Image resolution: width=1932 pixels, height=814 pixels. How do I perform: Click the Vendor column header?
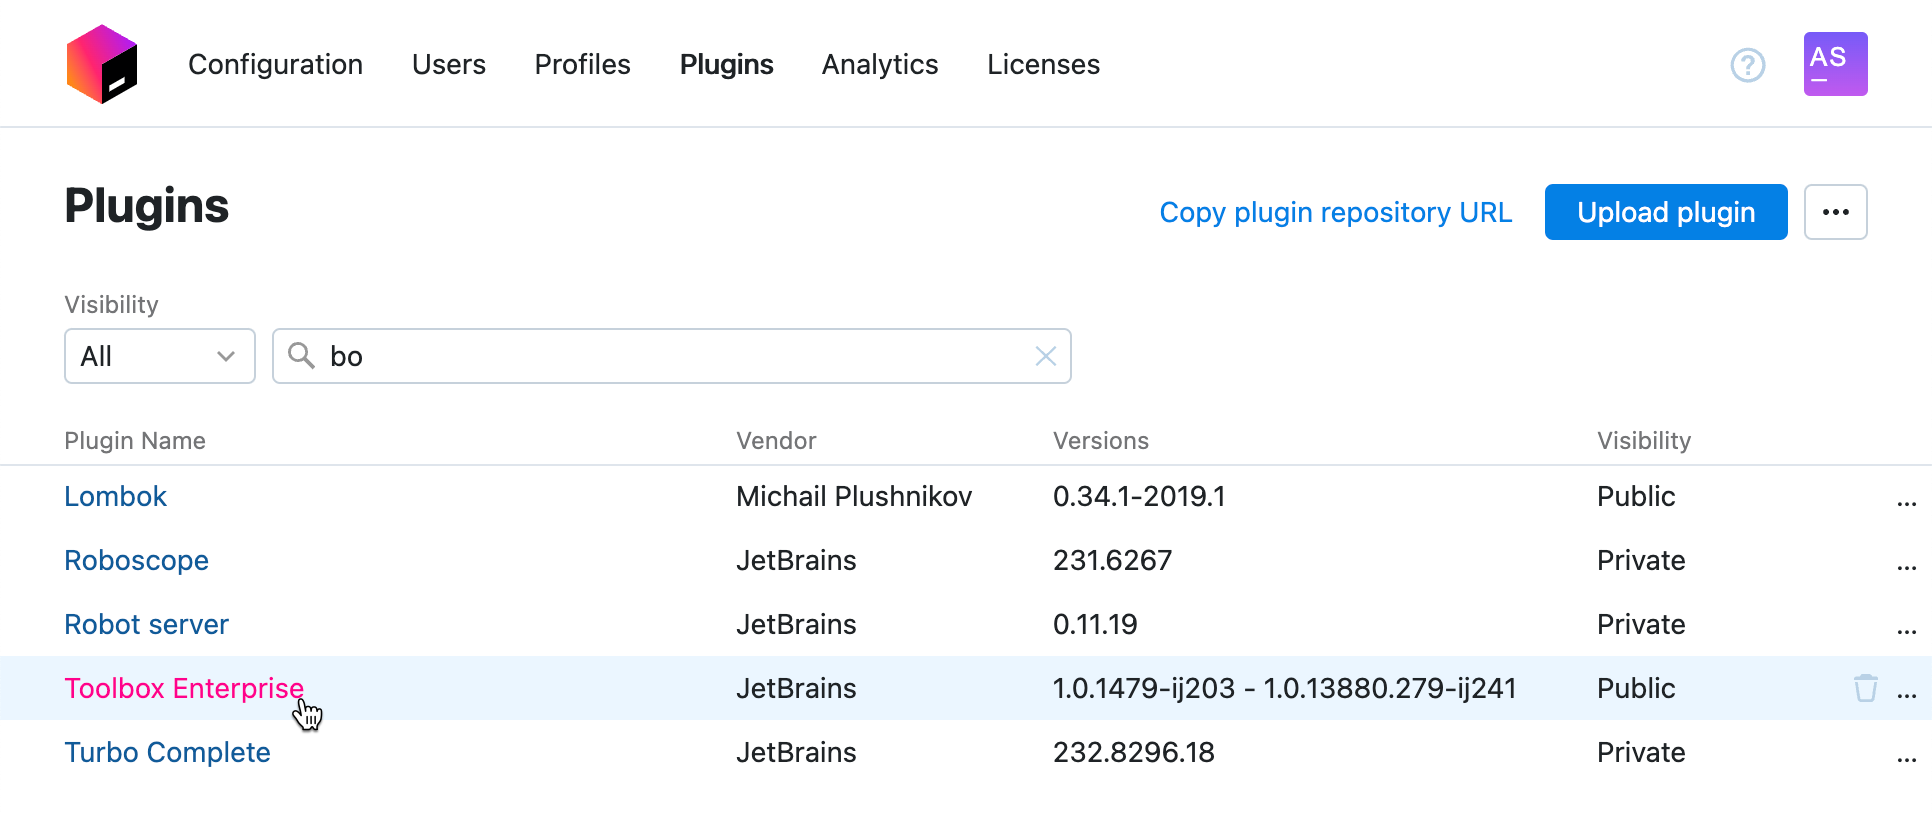(x=776, y=441)
